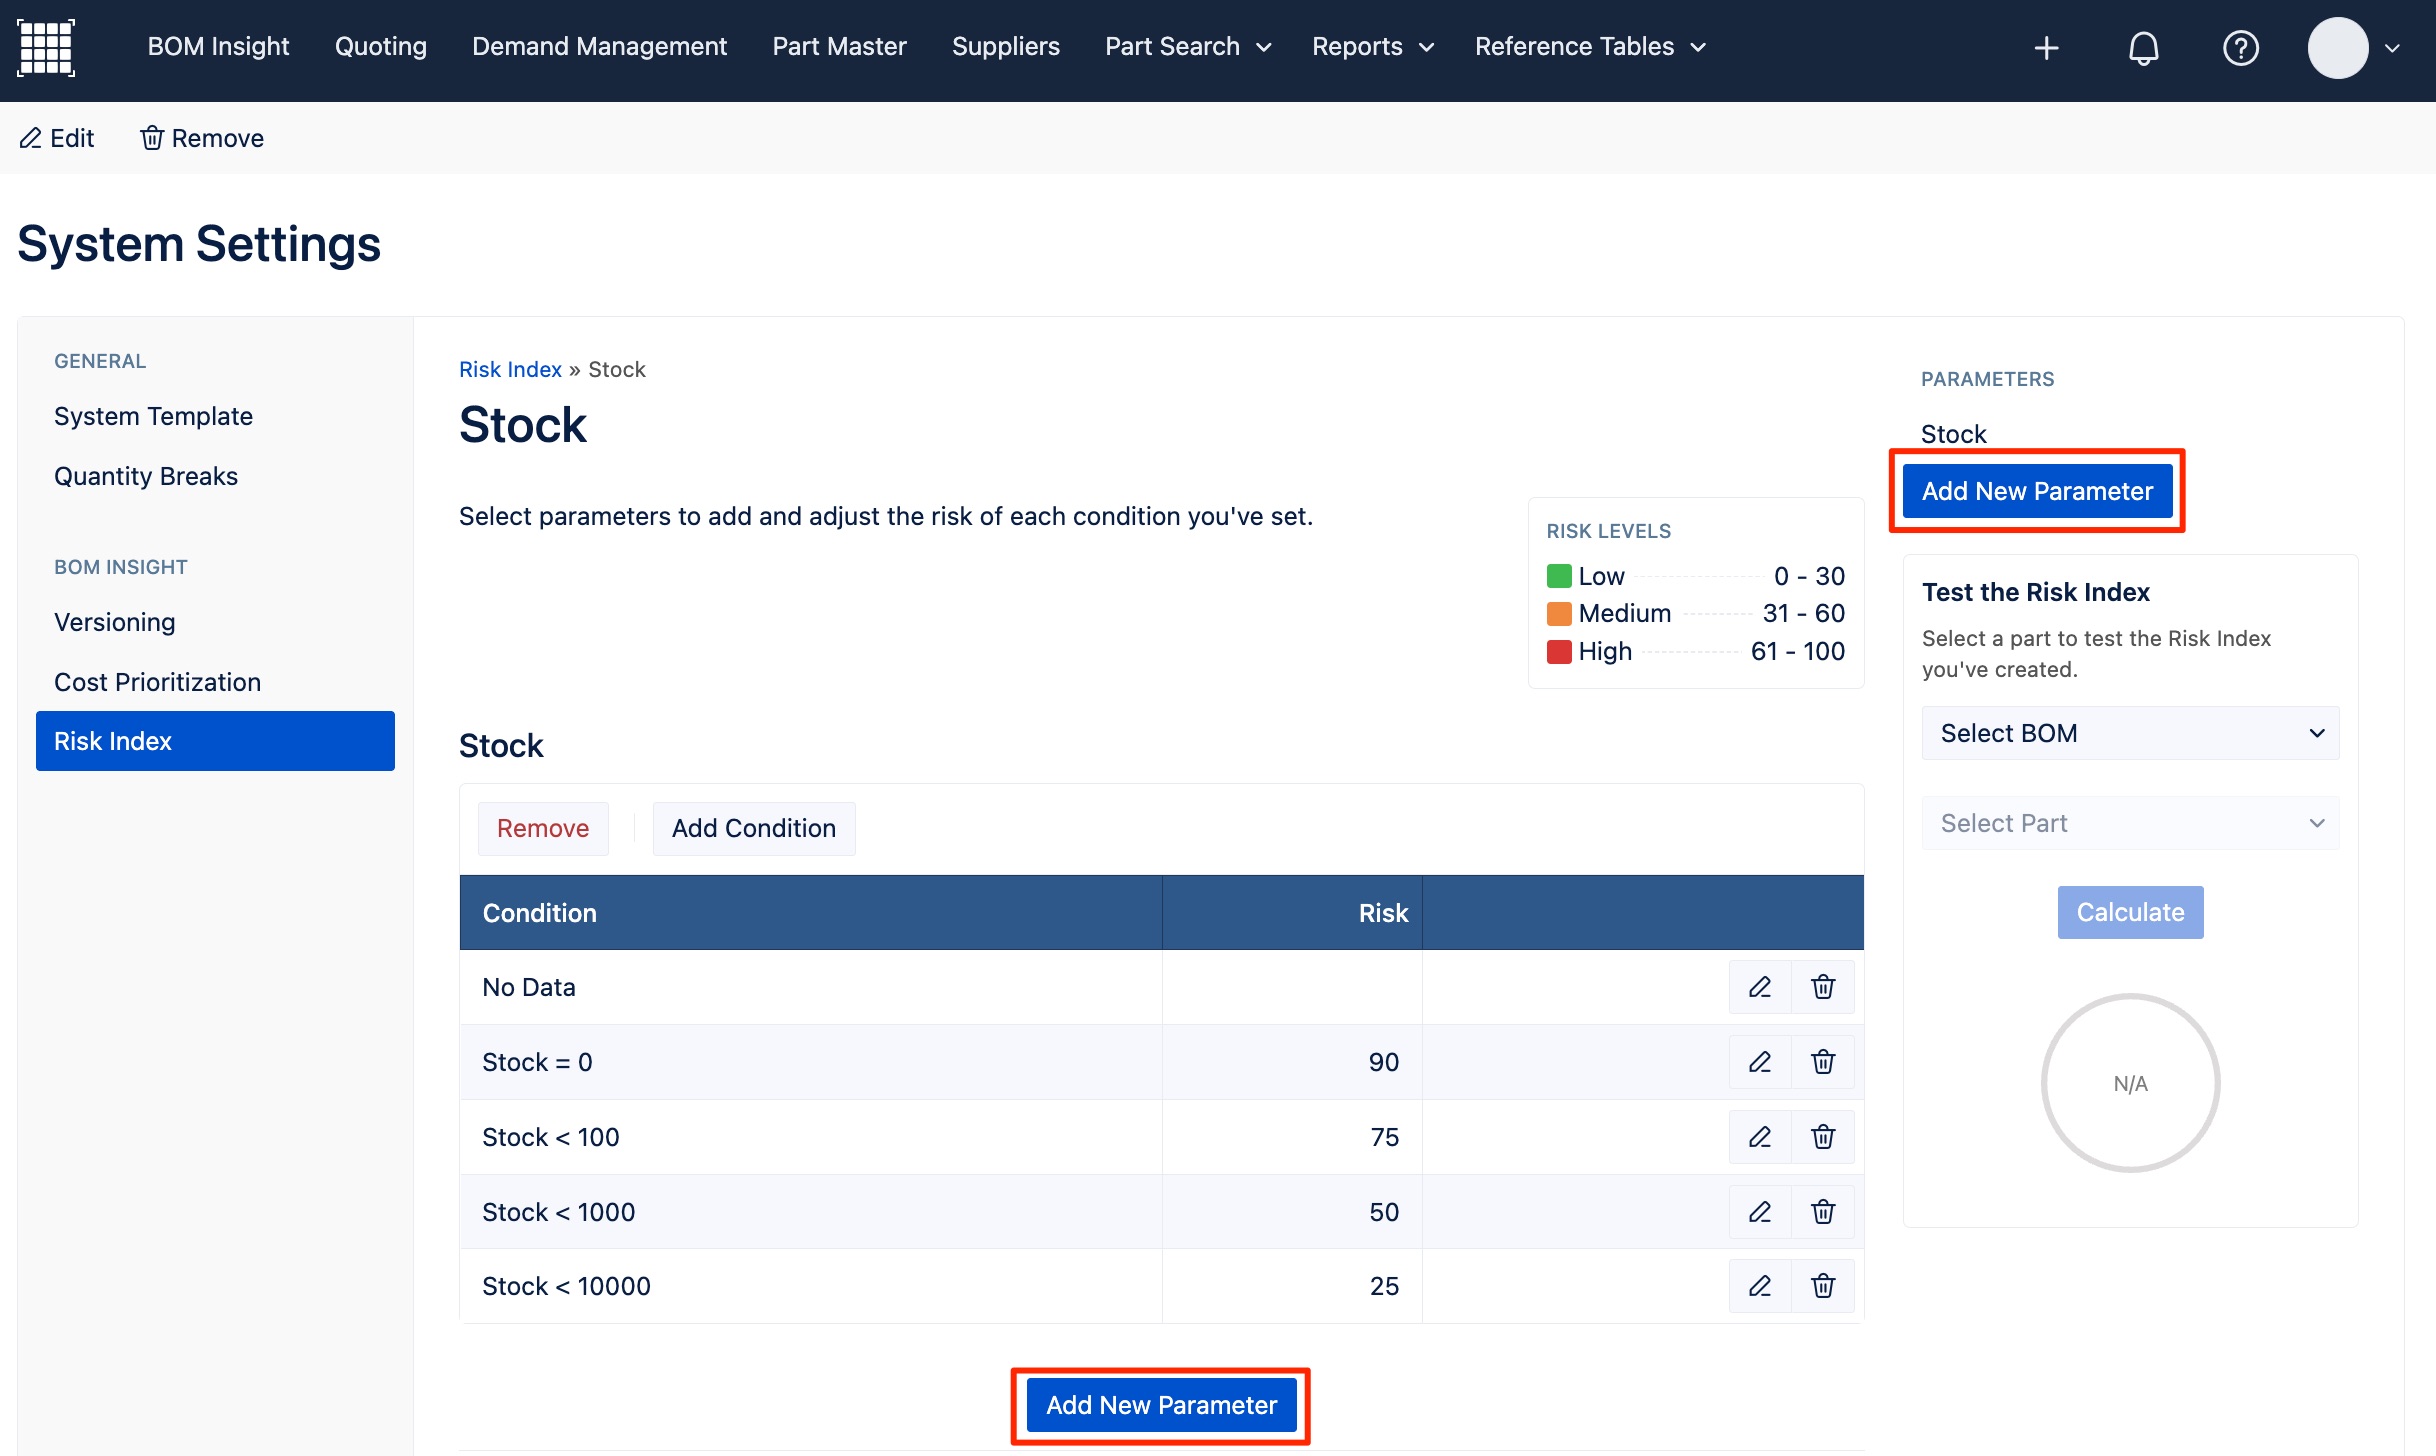Open the help question mark icon
The image size is (2436, 1456).
click(2240, 47)
